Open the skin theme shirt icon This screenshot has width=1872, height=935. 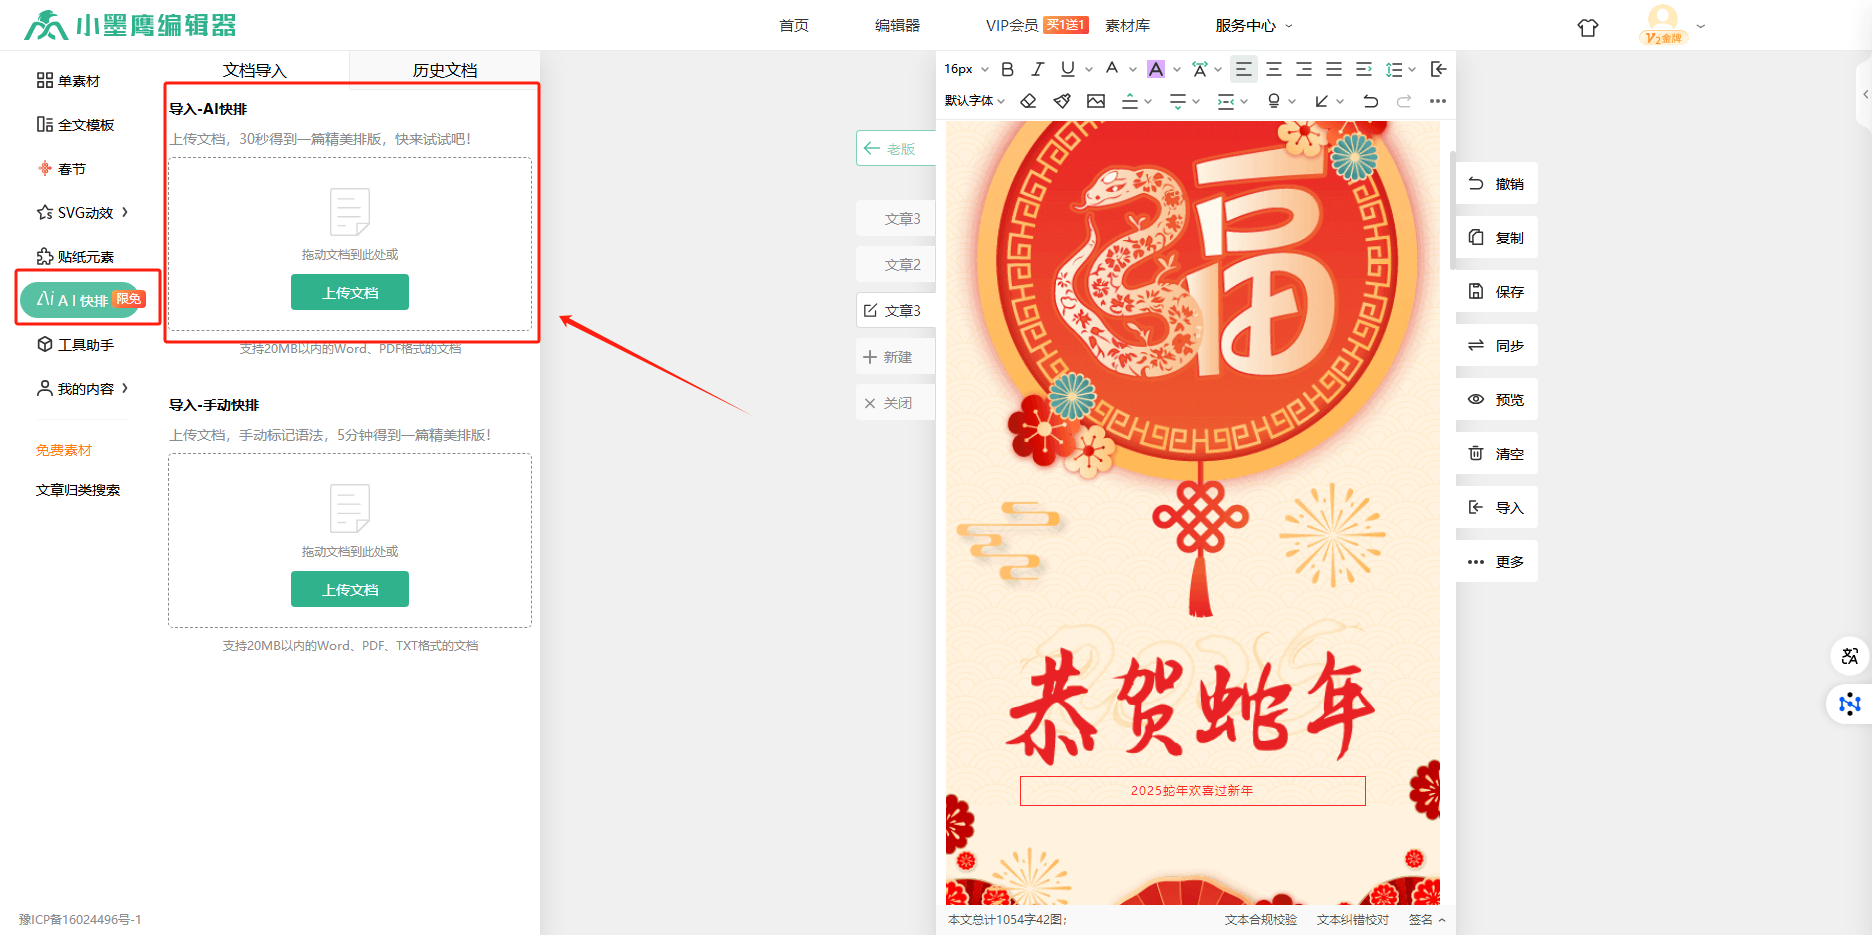[1587, 27]
